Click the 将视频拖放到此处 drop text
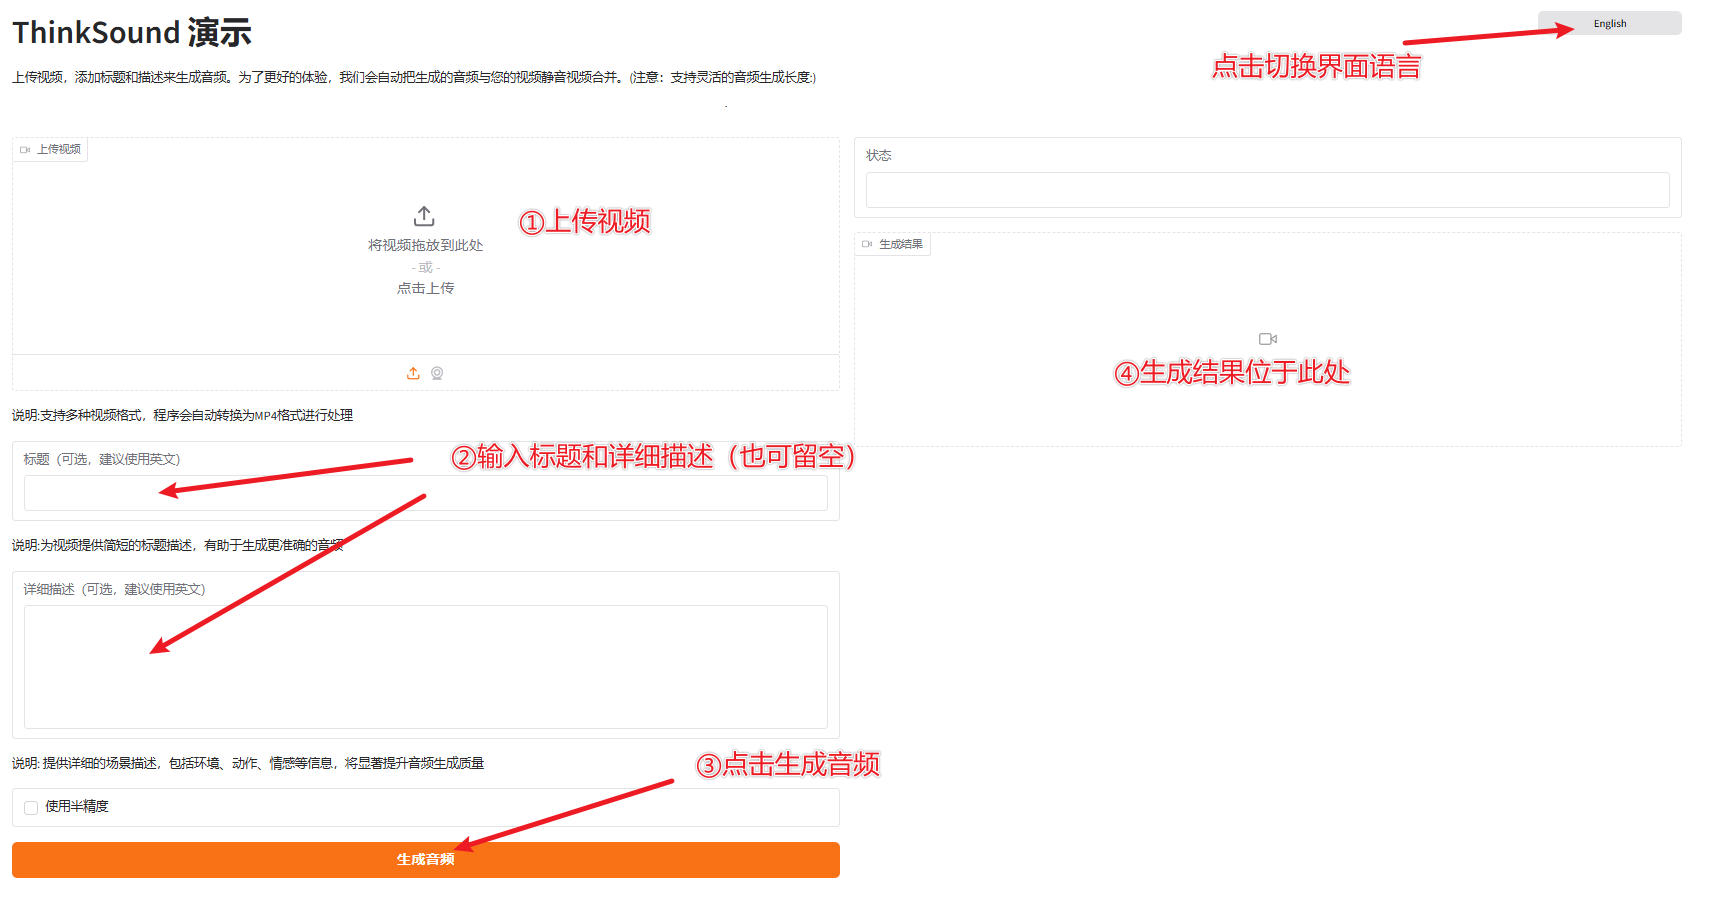Screen dimensions: 1720x902 tap(425, 245)
